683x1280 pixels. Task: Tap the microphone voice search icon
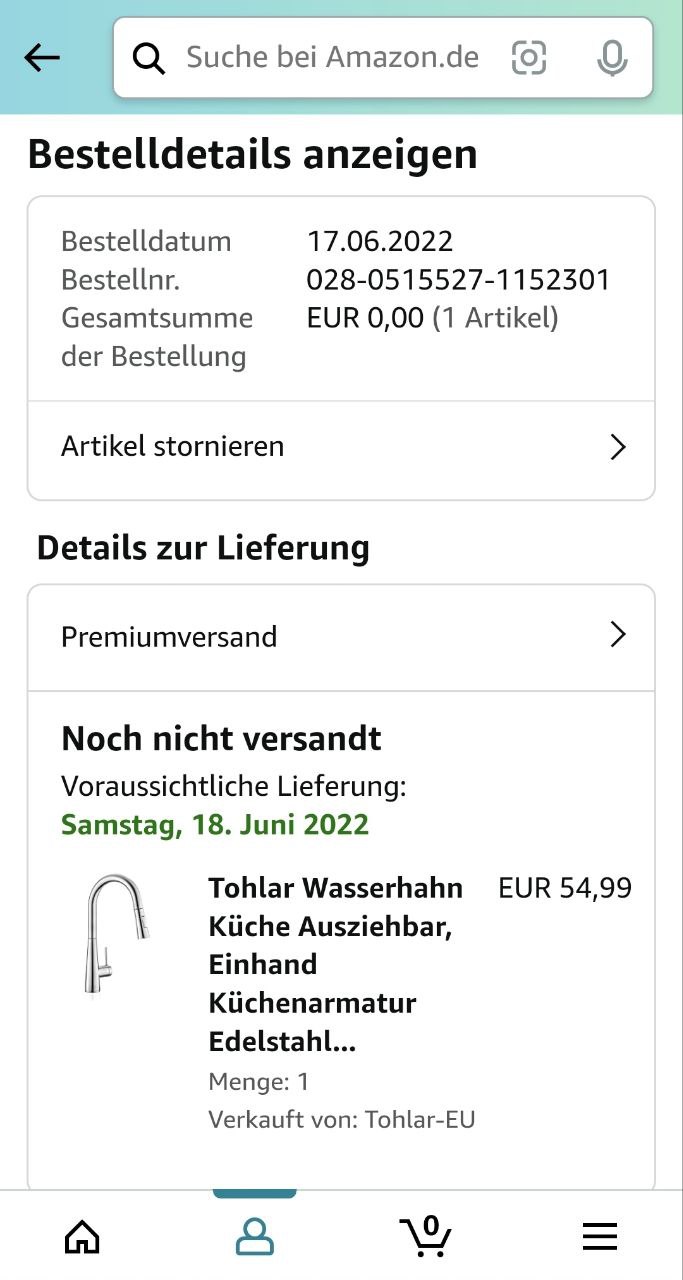(x=611, y=58)
